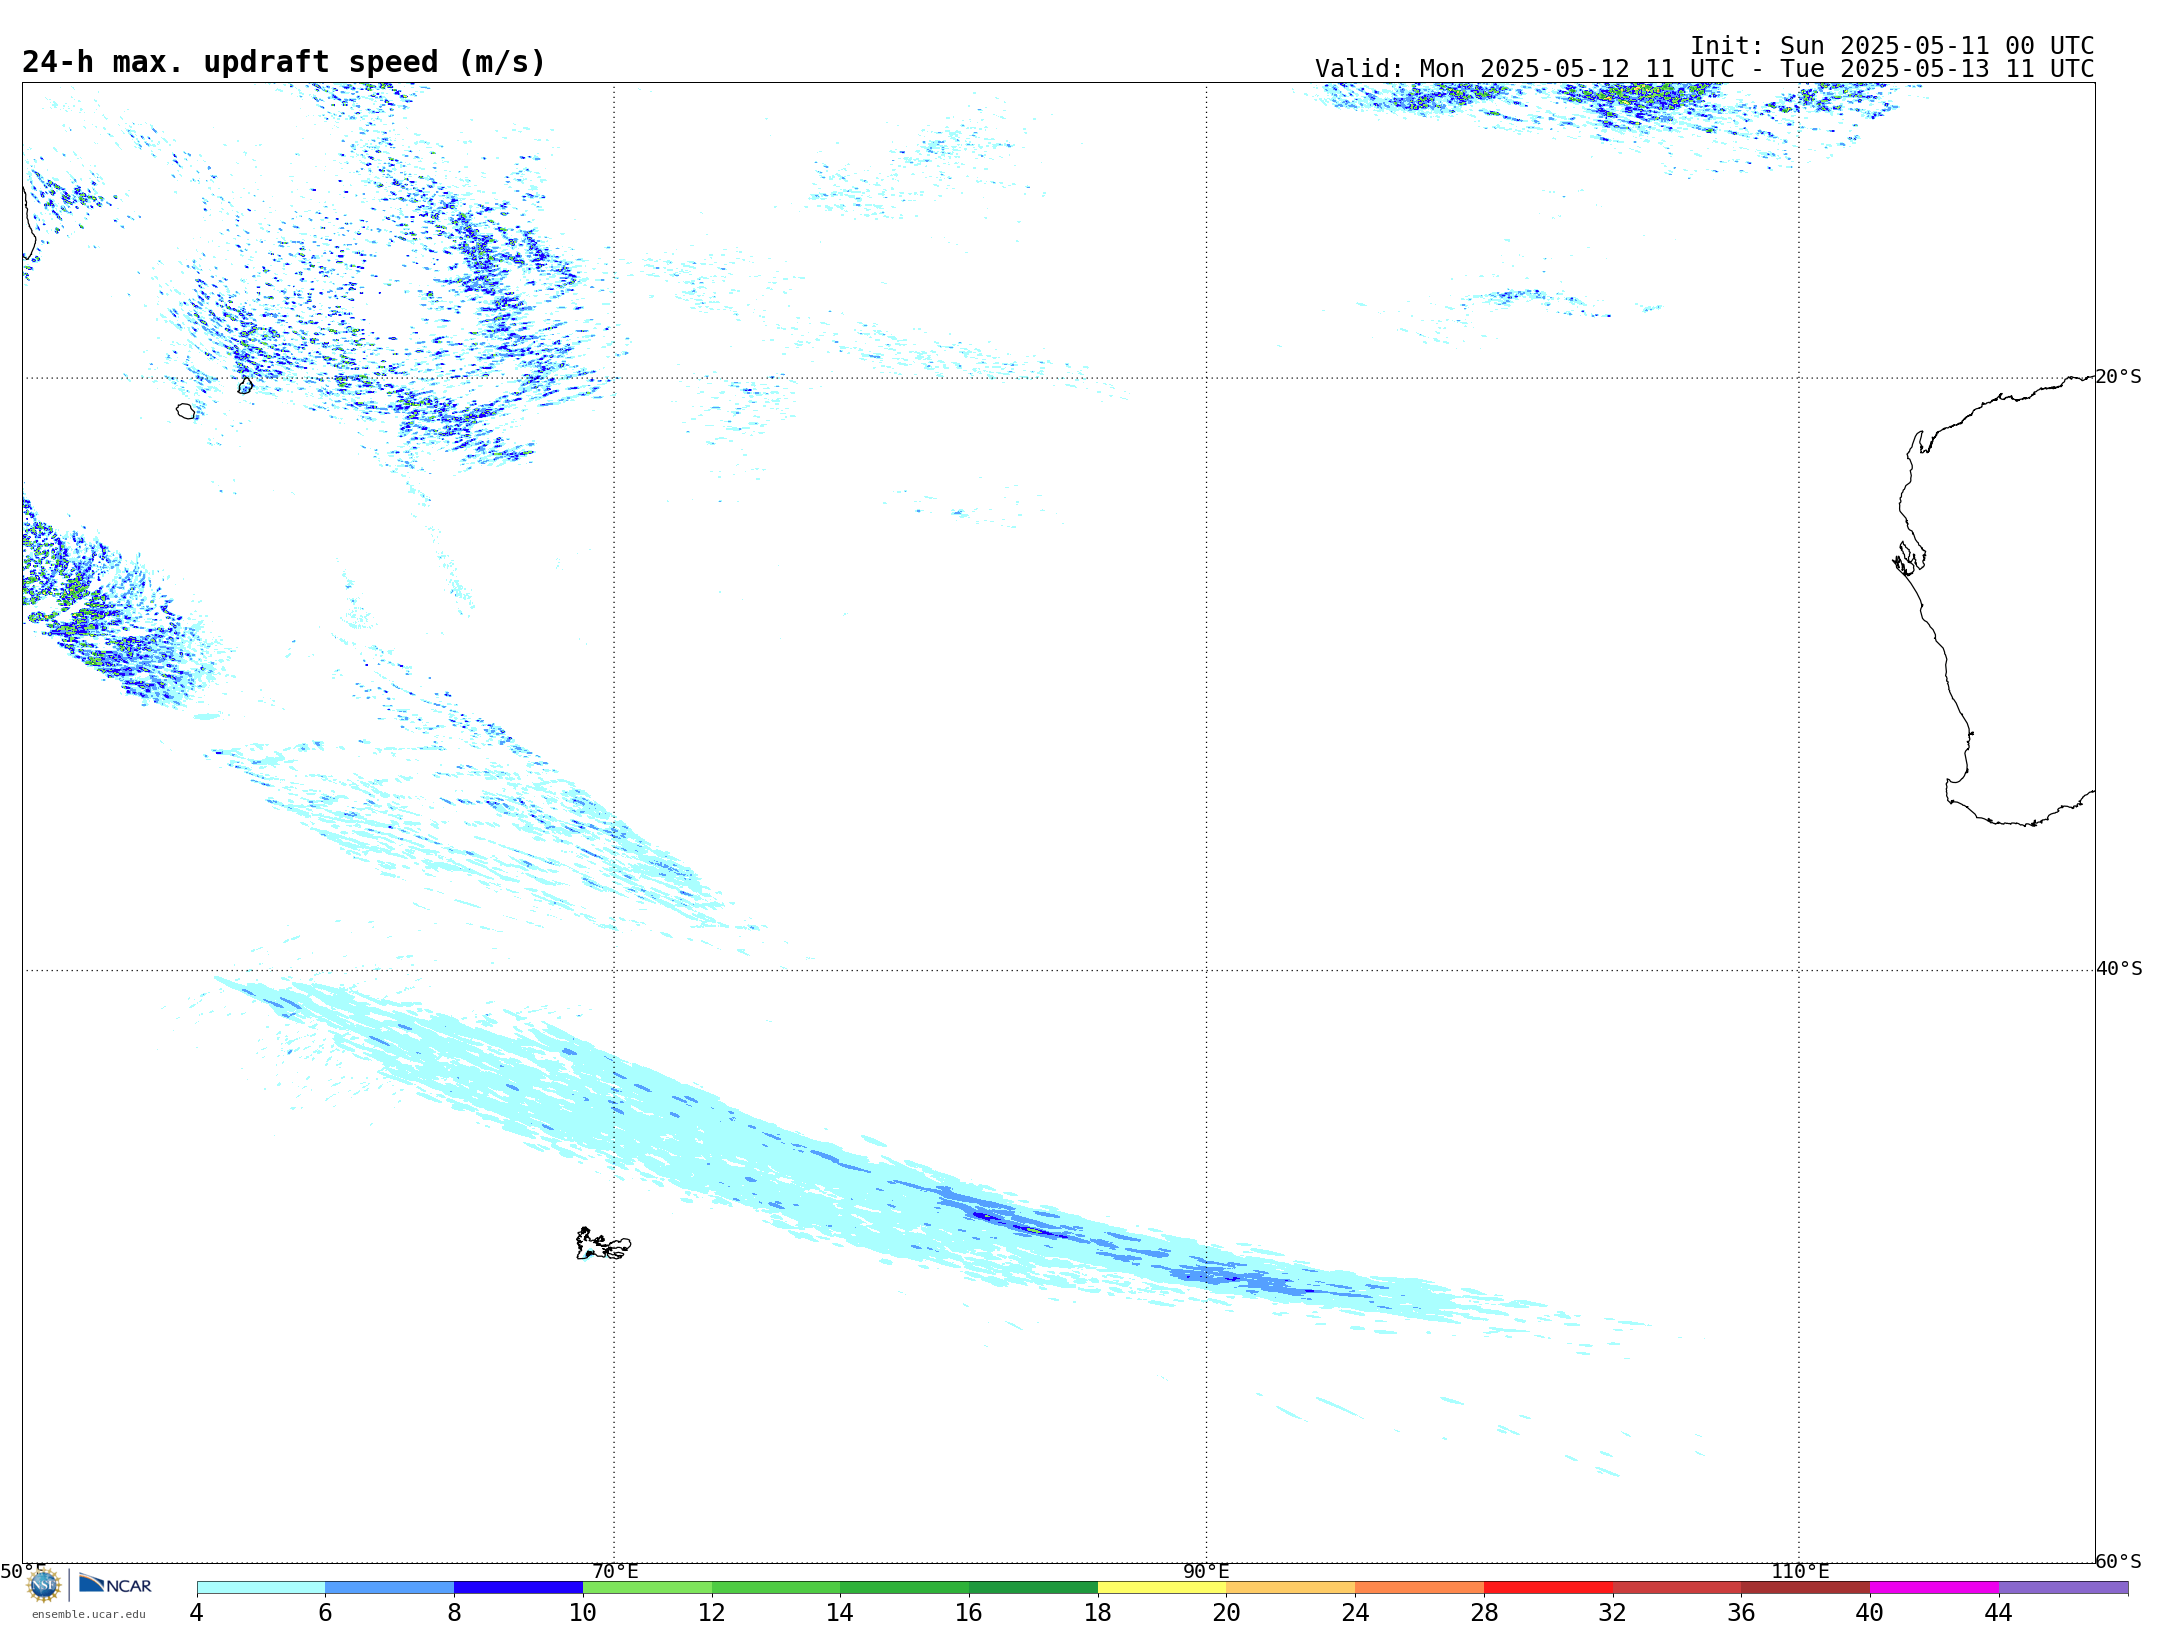Click the '110°E' longitude label
The height and width of the screenshot is (1626, 2160).
1800,1572
